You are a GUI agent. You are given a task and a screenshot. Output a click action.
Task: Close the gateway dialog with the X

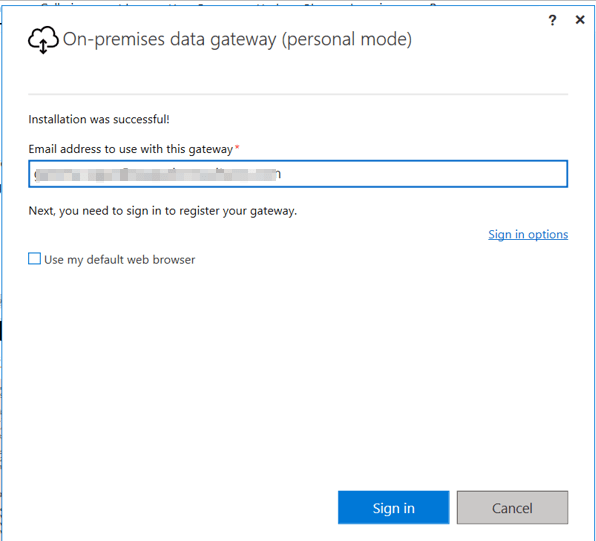pyautogui.click(x=580, y=19)
